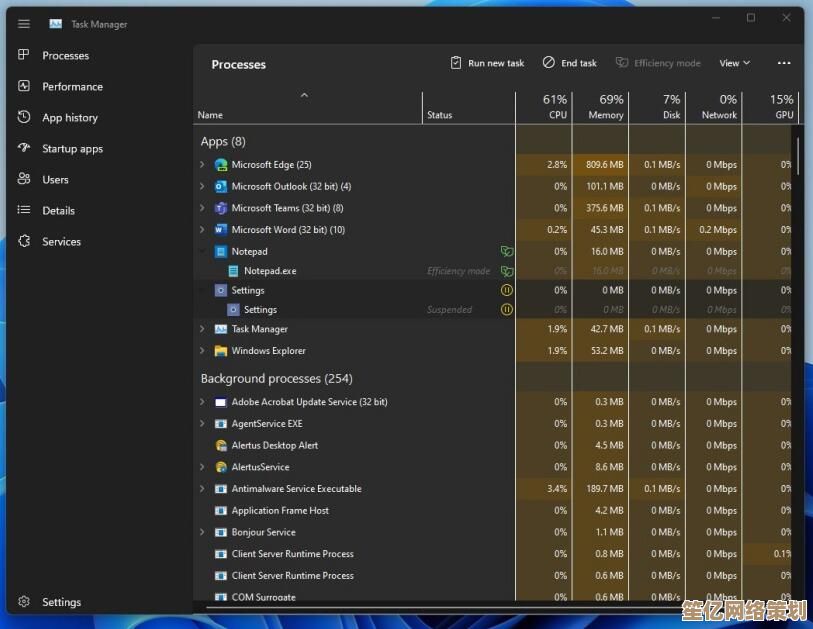Click the efficiency leaf icon on Notepad row
This screenshot has height=629, width=813.
(x=507, y=251)
